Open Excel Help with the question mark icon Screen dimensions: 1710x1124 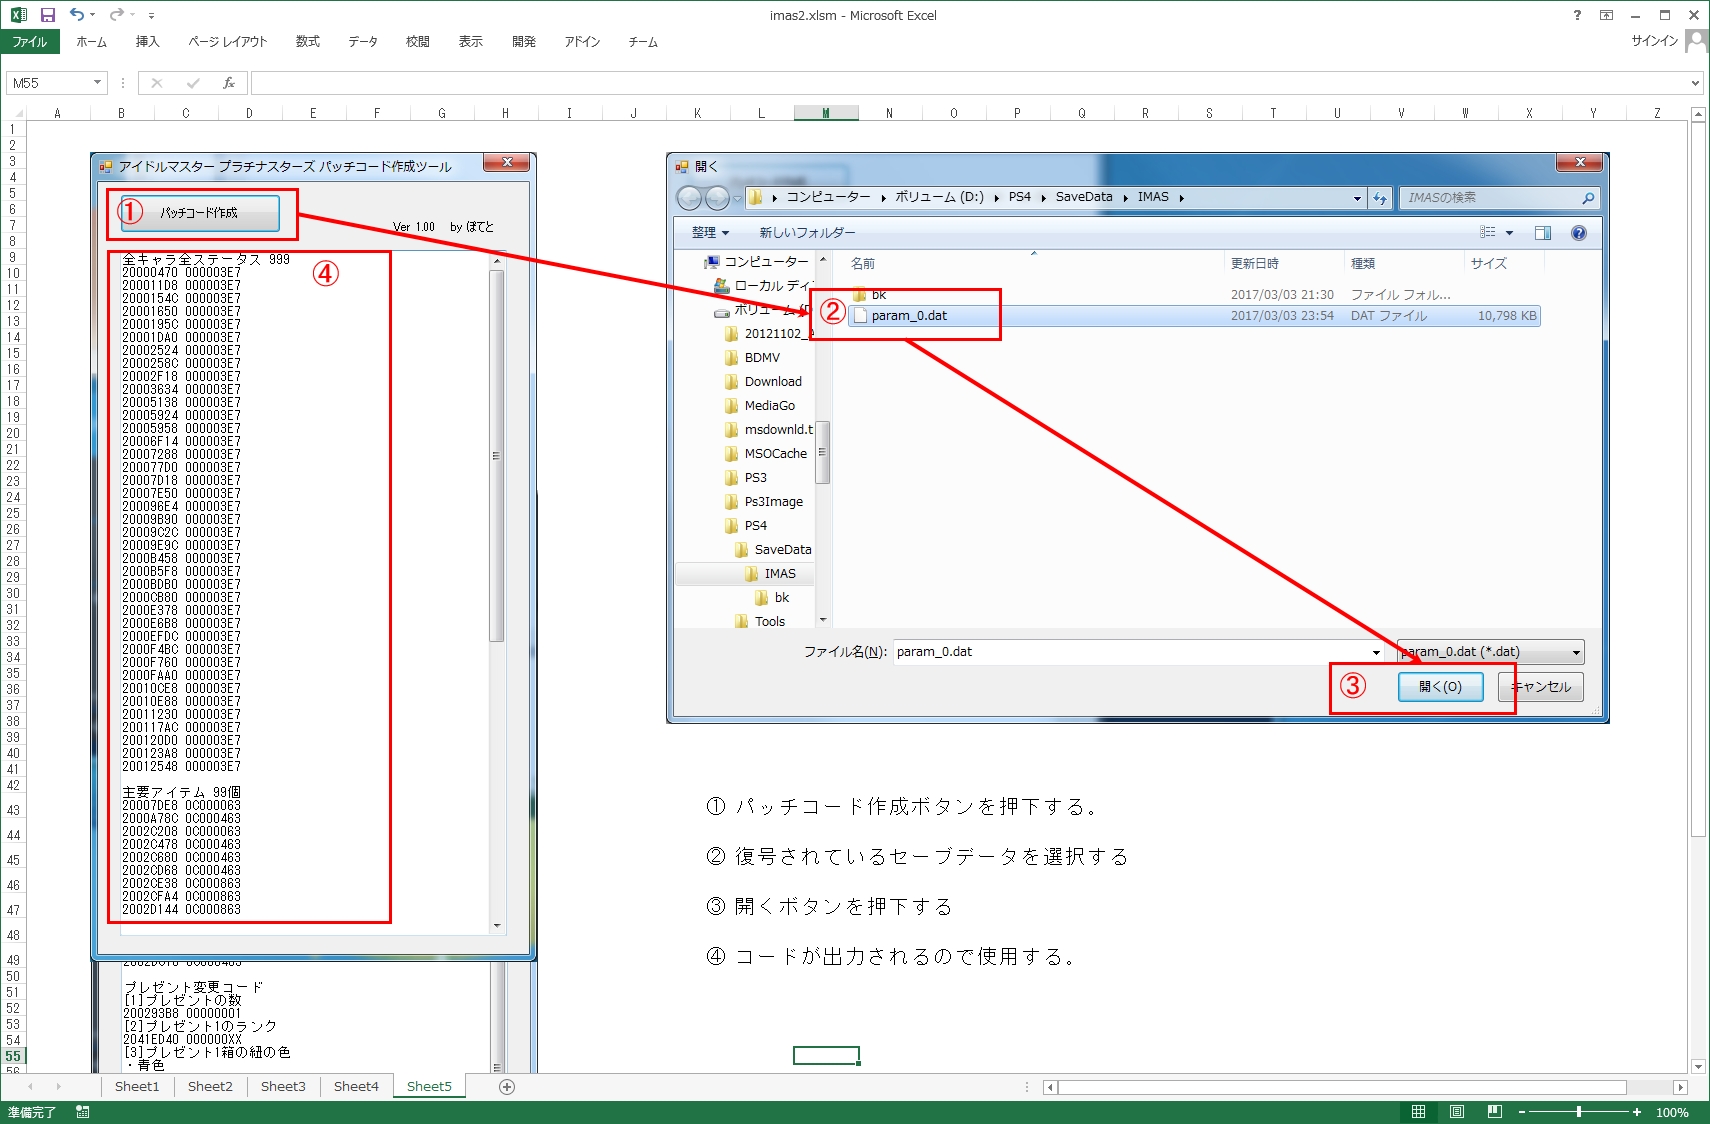[1577, 15]
